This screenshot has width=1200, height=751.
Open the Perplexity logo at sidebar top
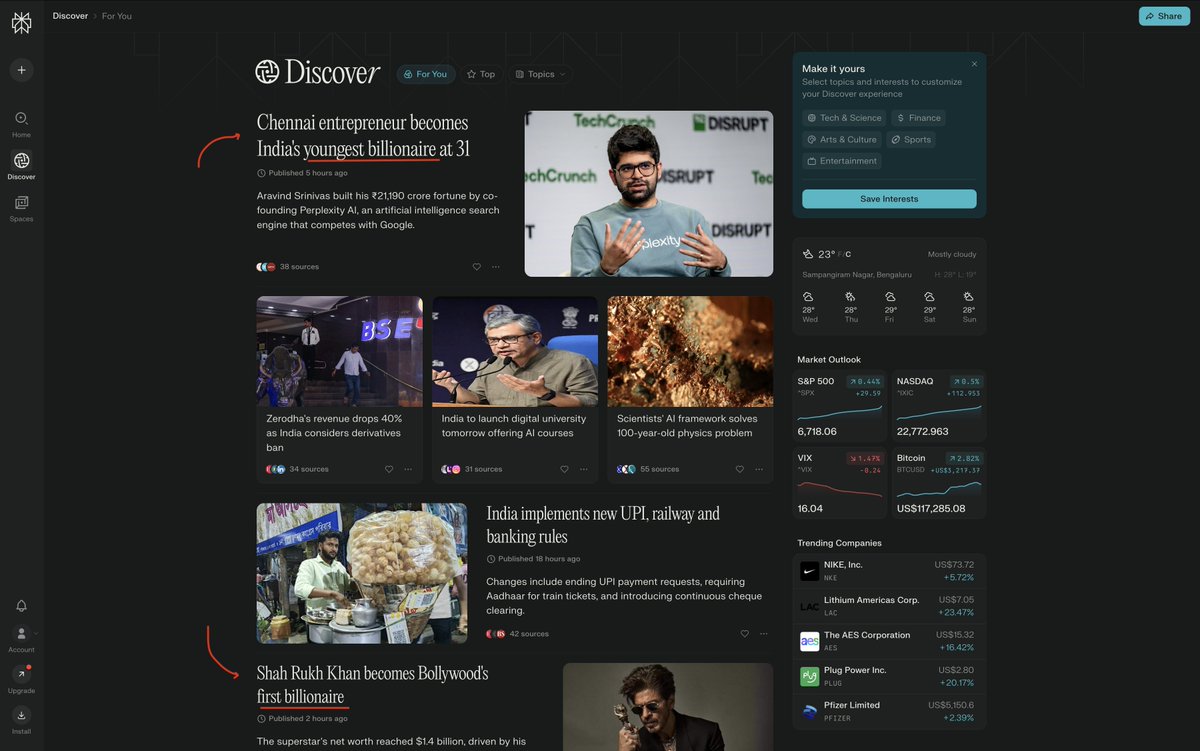point(21,23)
